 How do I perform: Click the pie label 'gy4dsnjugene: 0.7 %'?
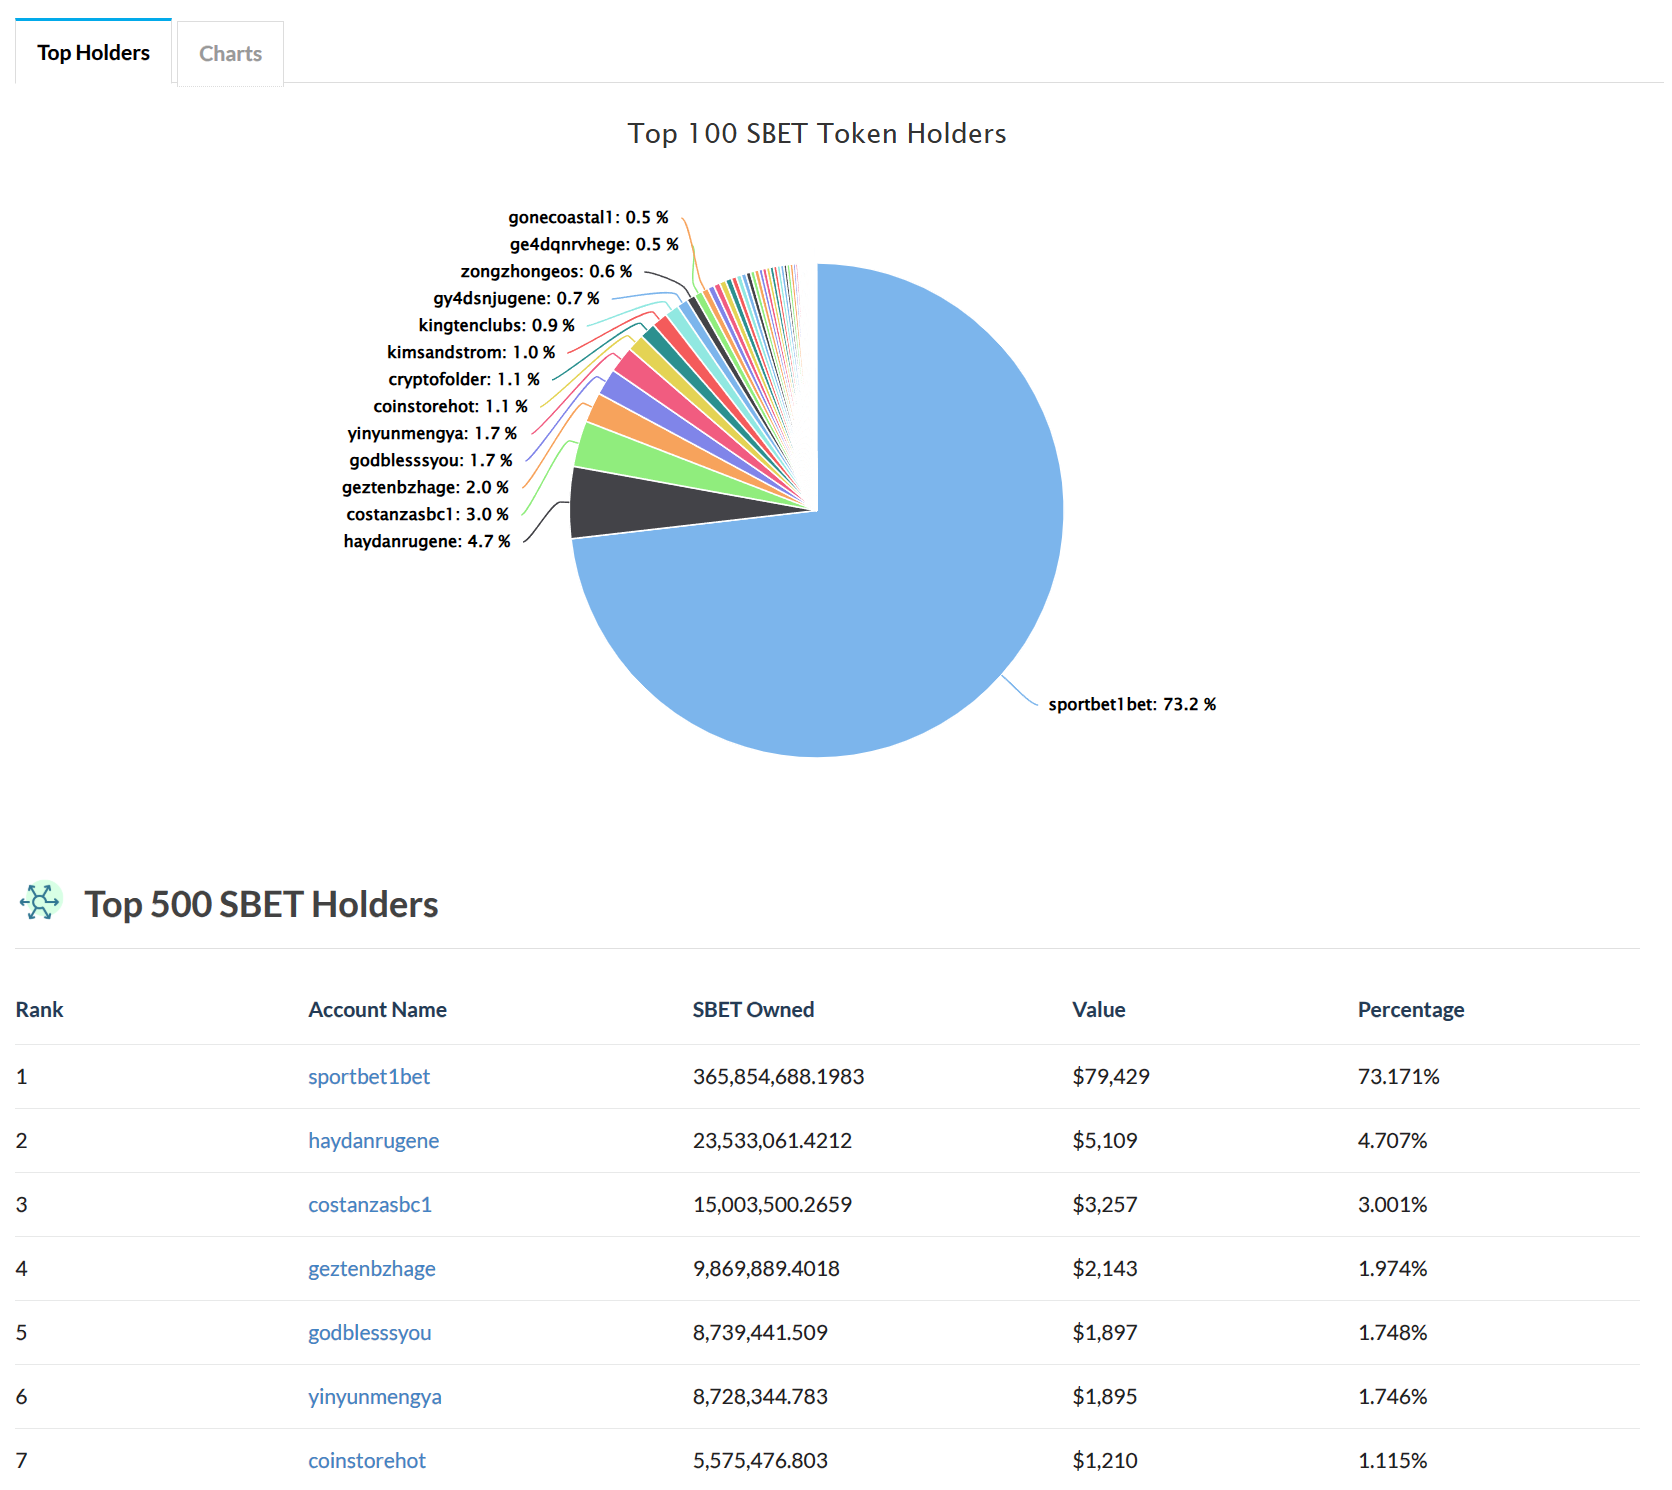coord(516,298)
